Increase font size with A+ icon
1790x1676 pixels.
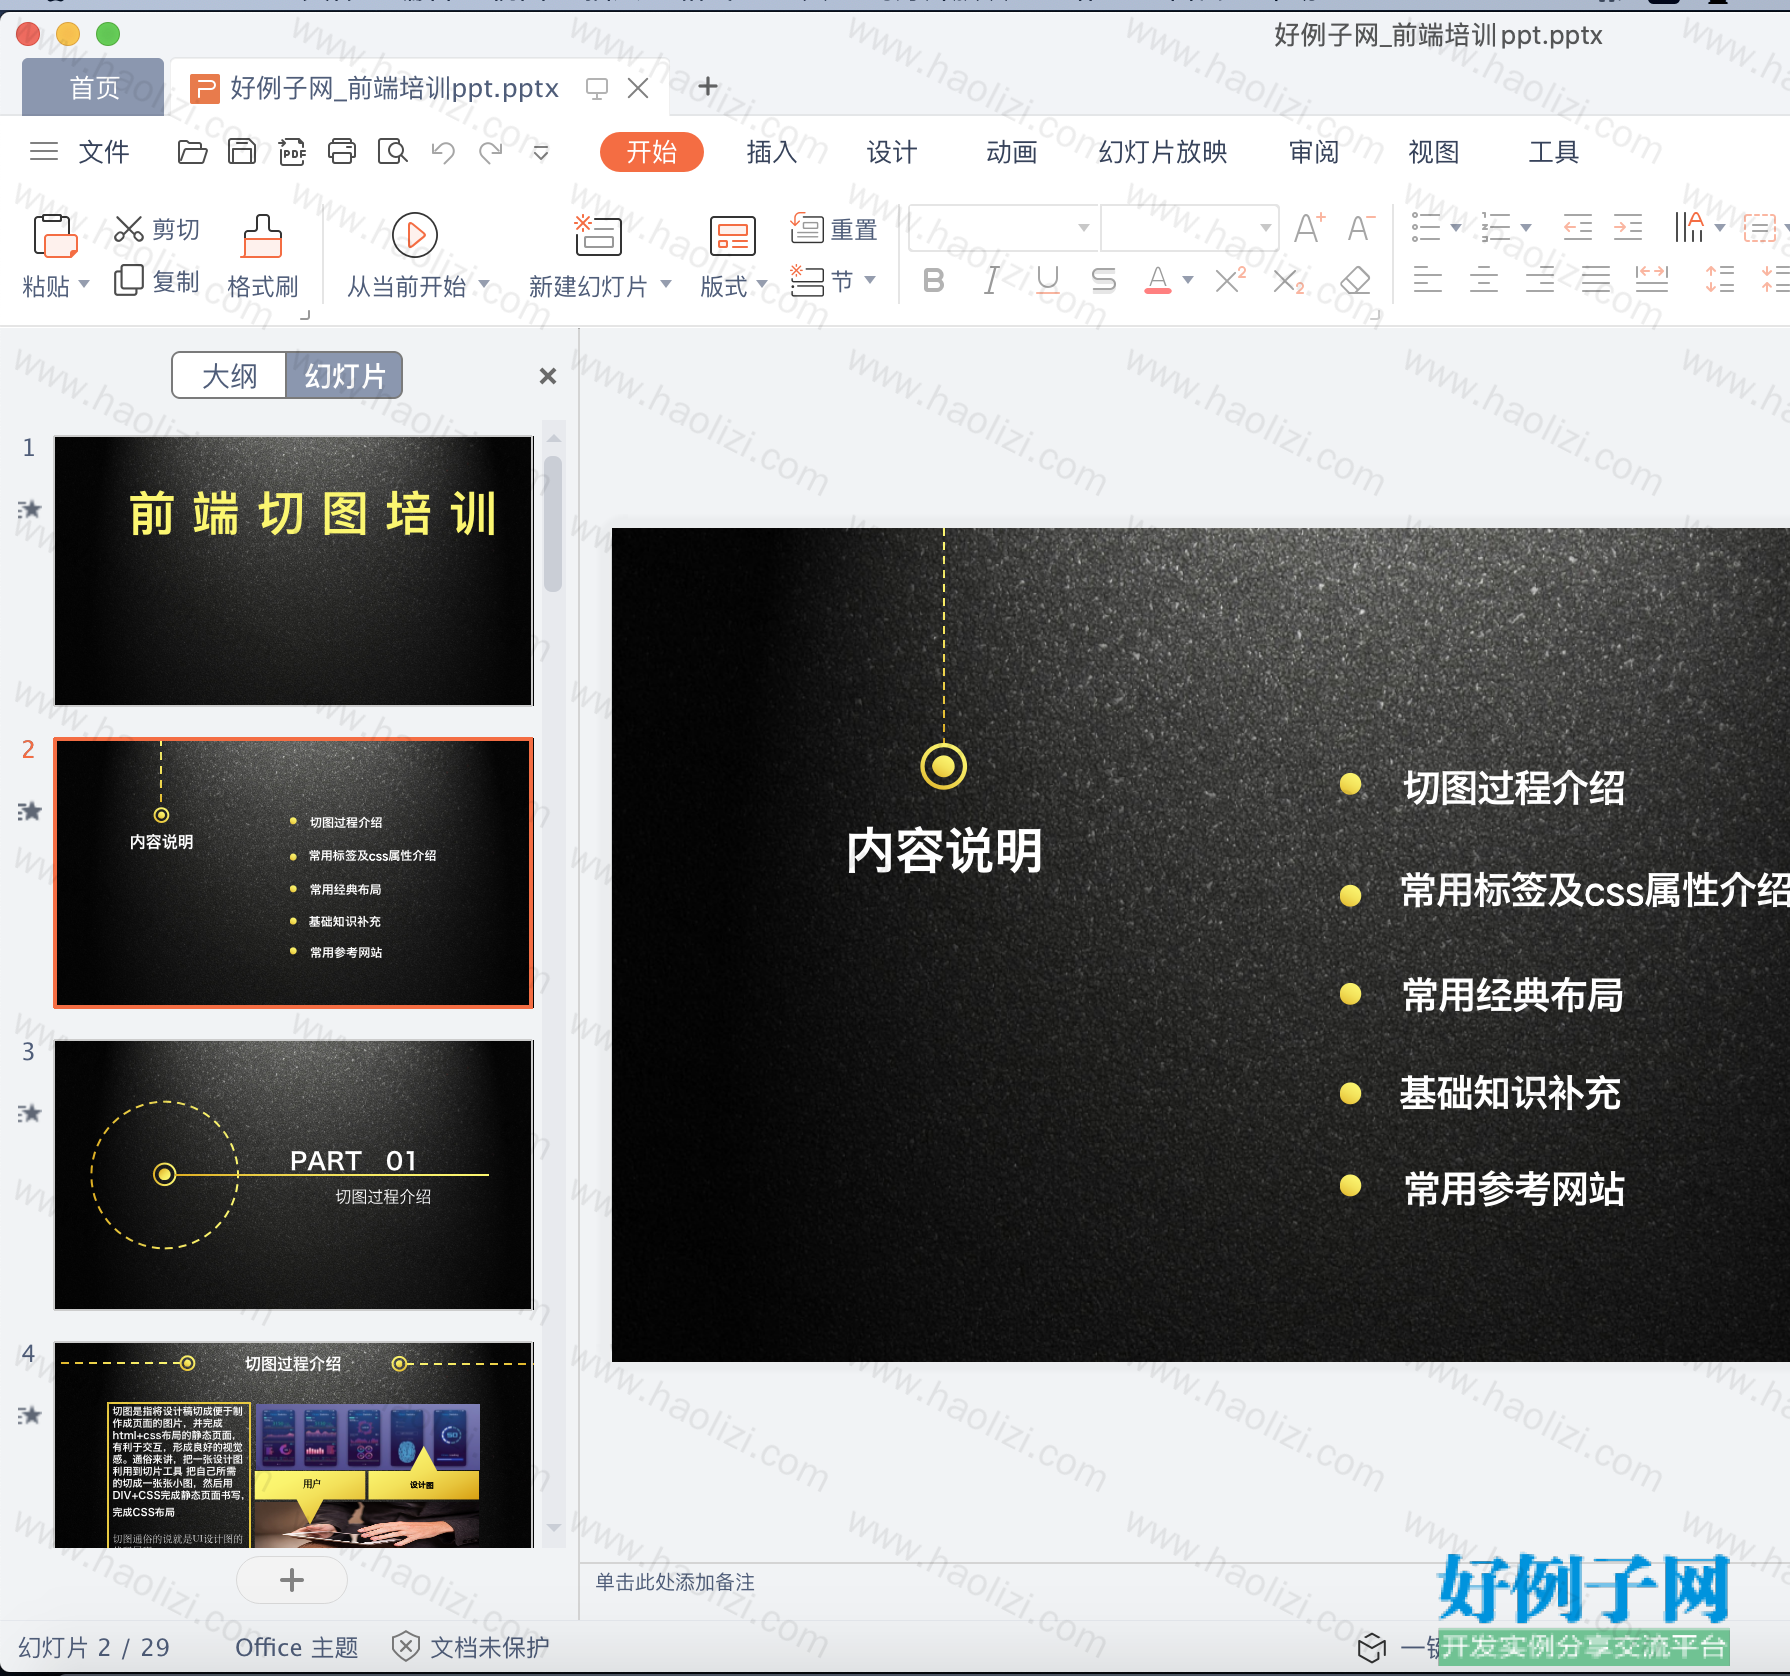click(1309, 228)
